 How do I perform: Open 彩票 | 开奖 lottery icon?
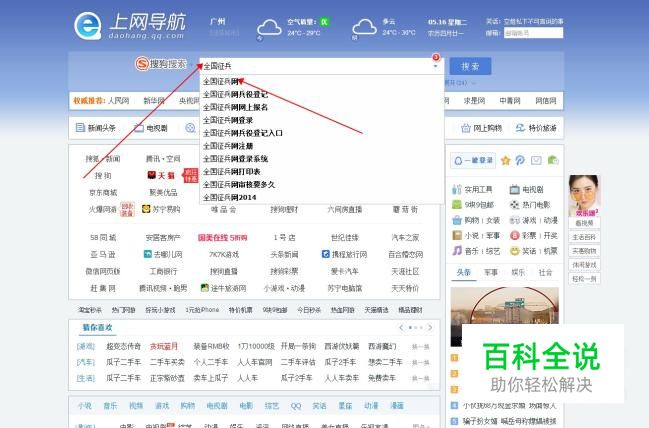(514, 236)
